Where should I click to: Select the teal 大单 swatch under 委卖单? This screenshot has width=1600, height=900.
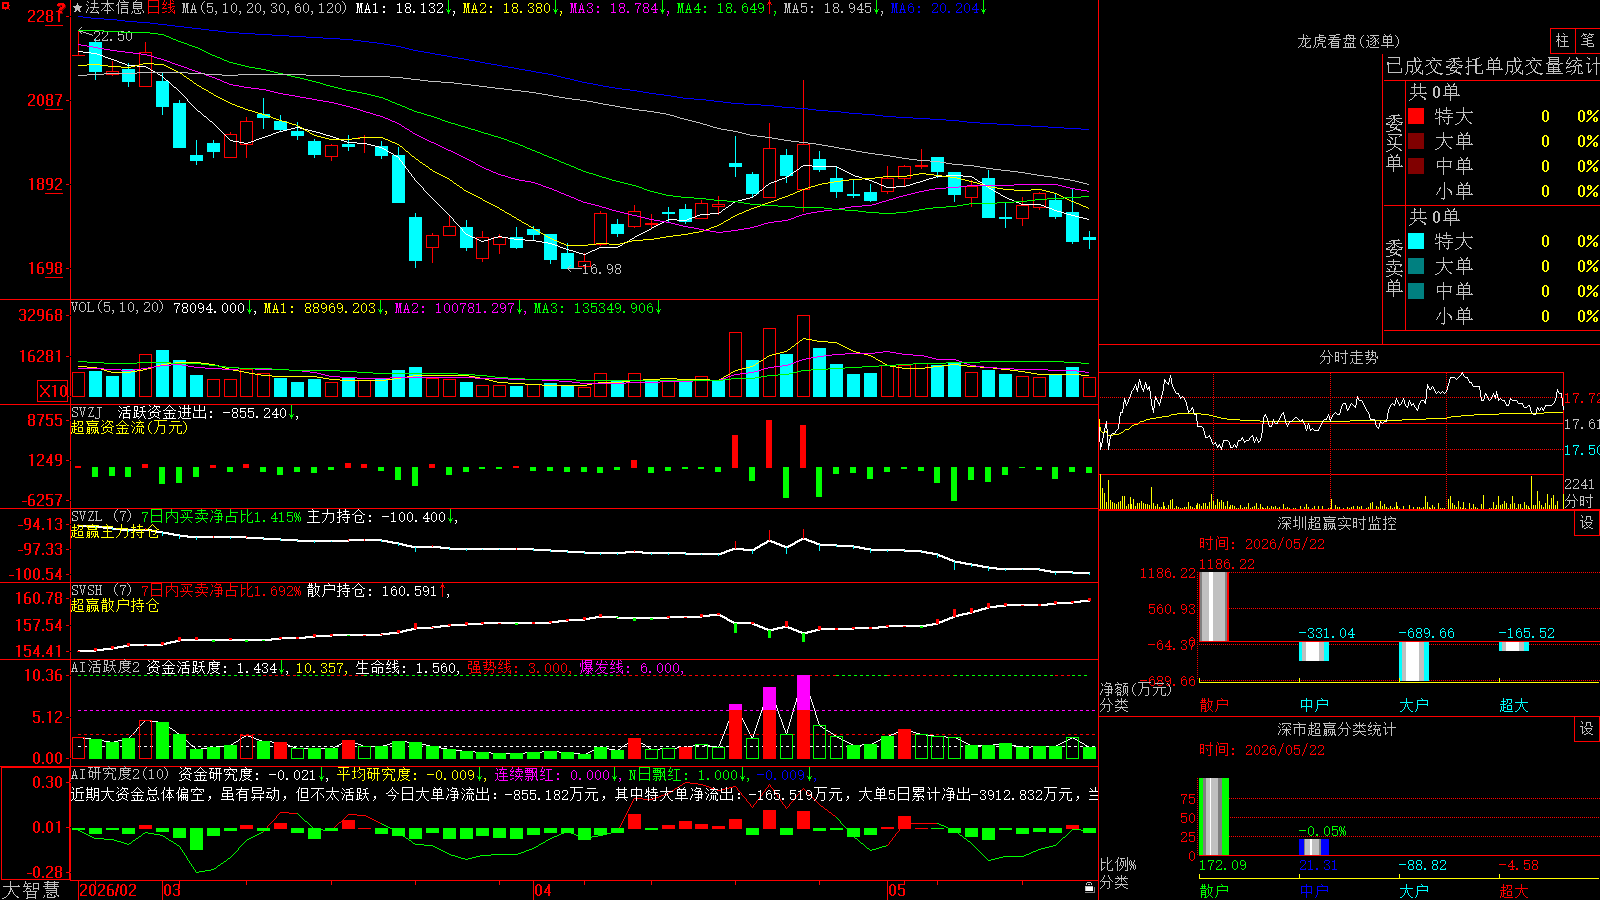1416,266
